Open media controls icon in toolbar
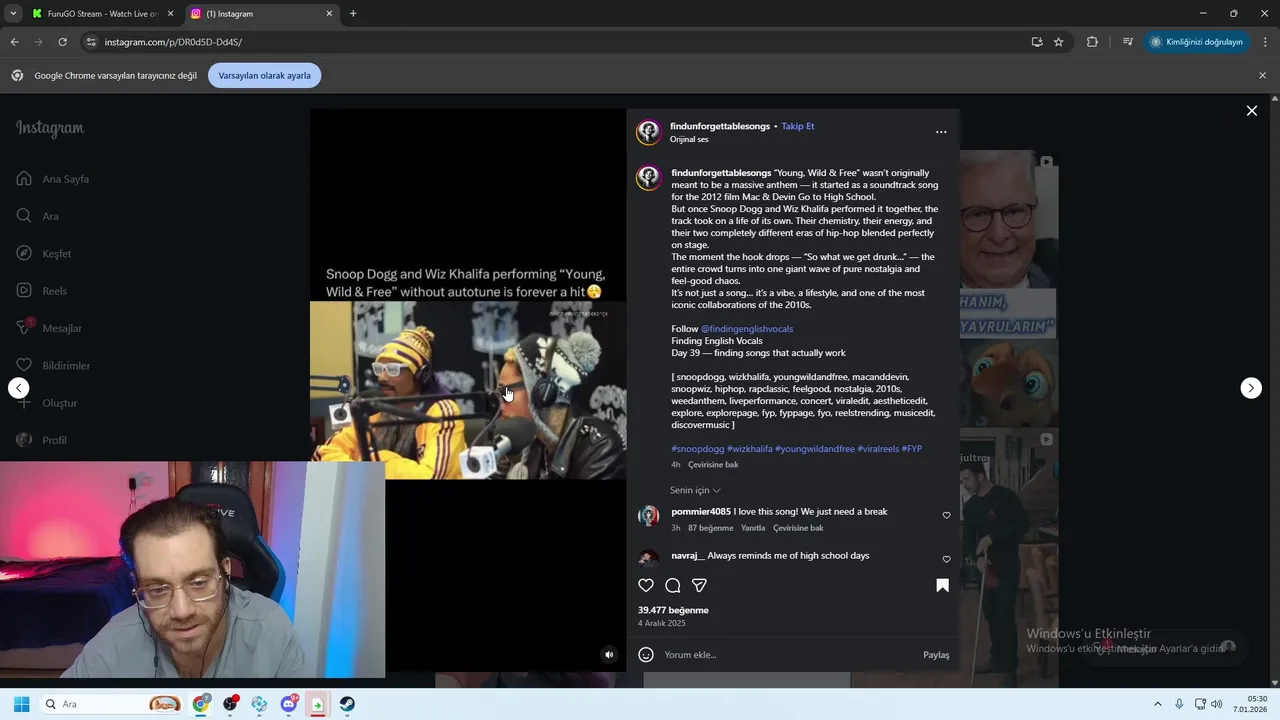This screenshot has width=1280, height=720. 1128,42
